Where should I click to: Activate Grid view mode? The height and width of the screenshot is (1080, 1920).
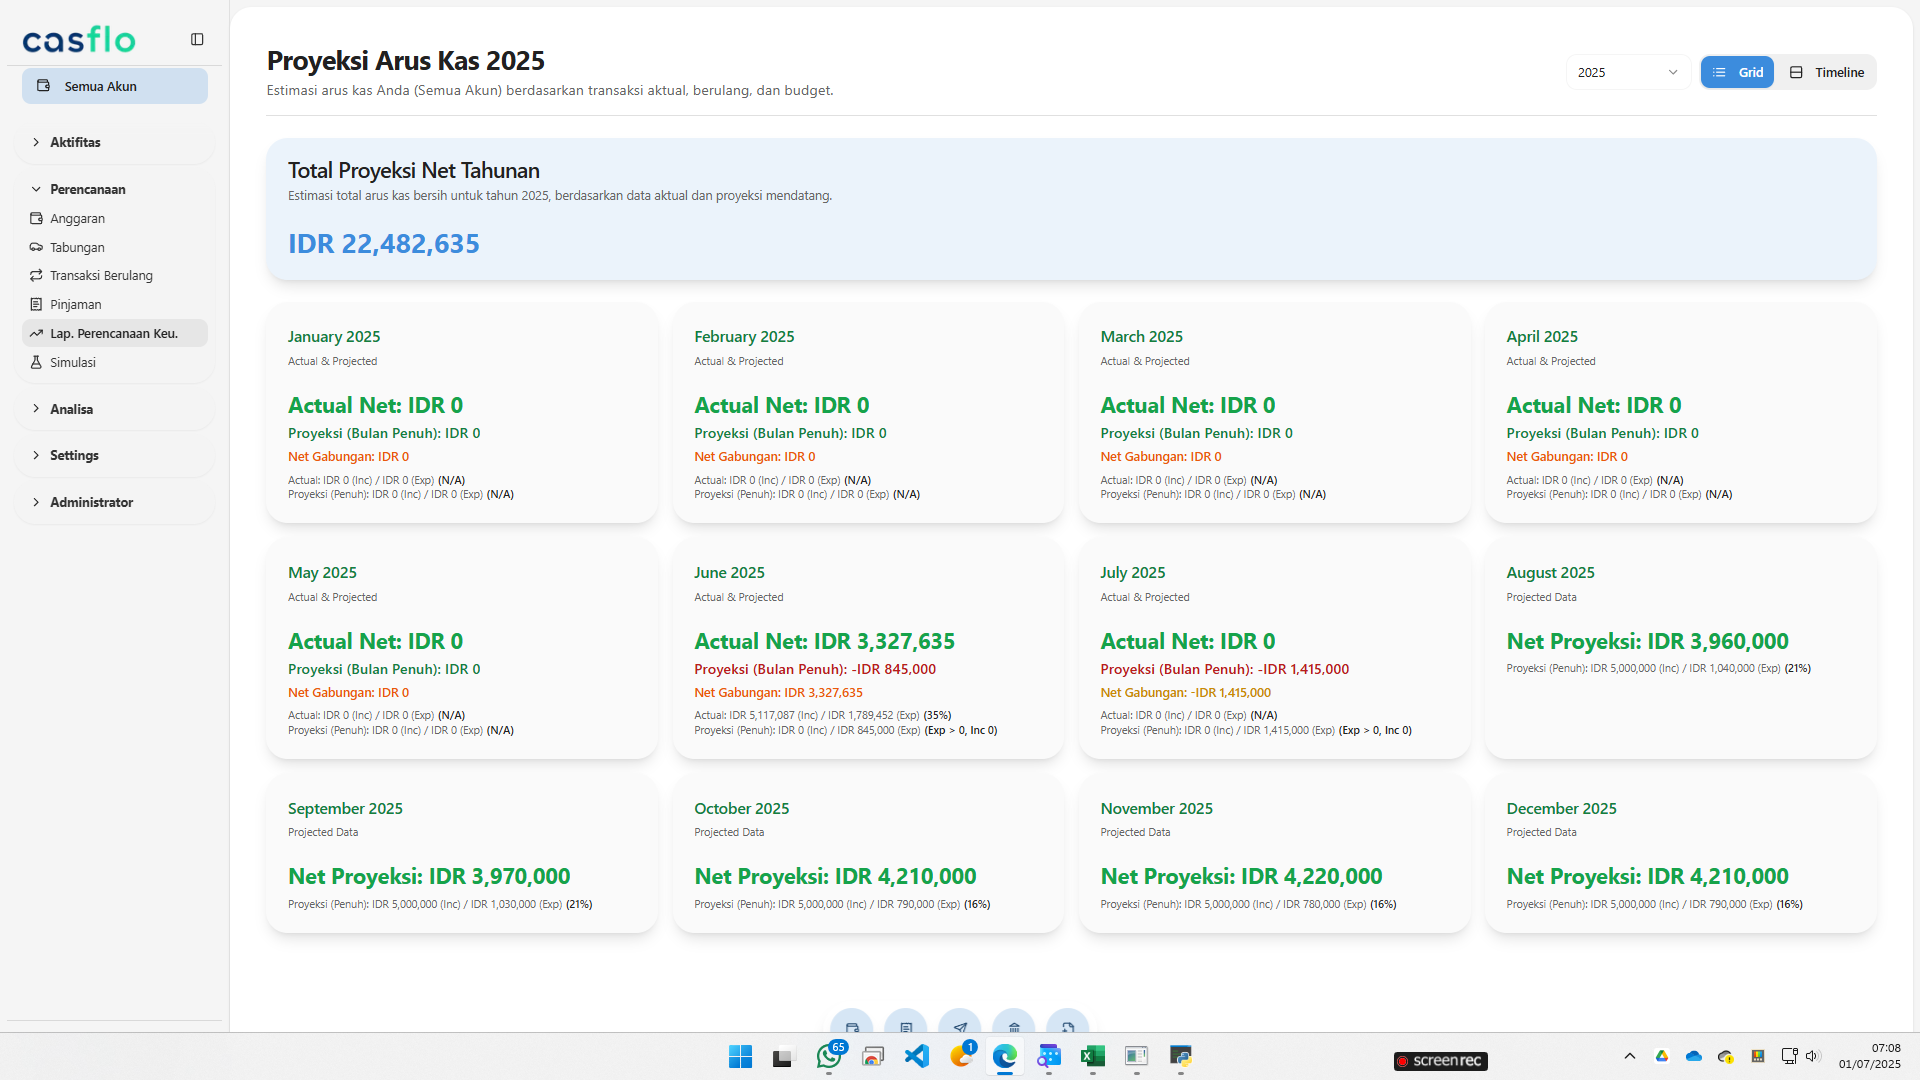click(1737, 72)
